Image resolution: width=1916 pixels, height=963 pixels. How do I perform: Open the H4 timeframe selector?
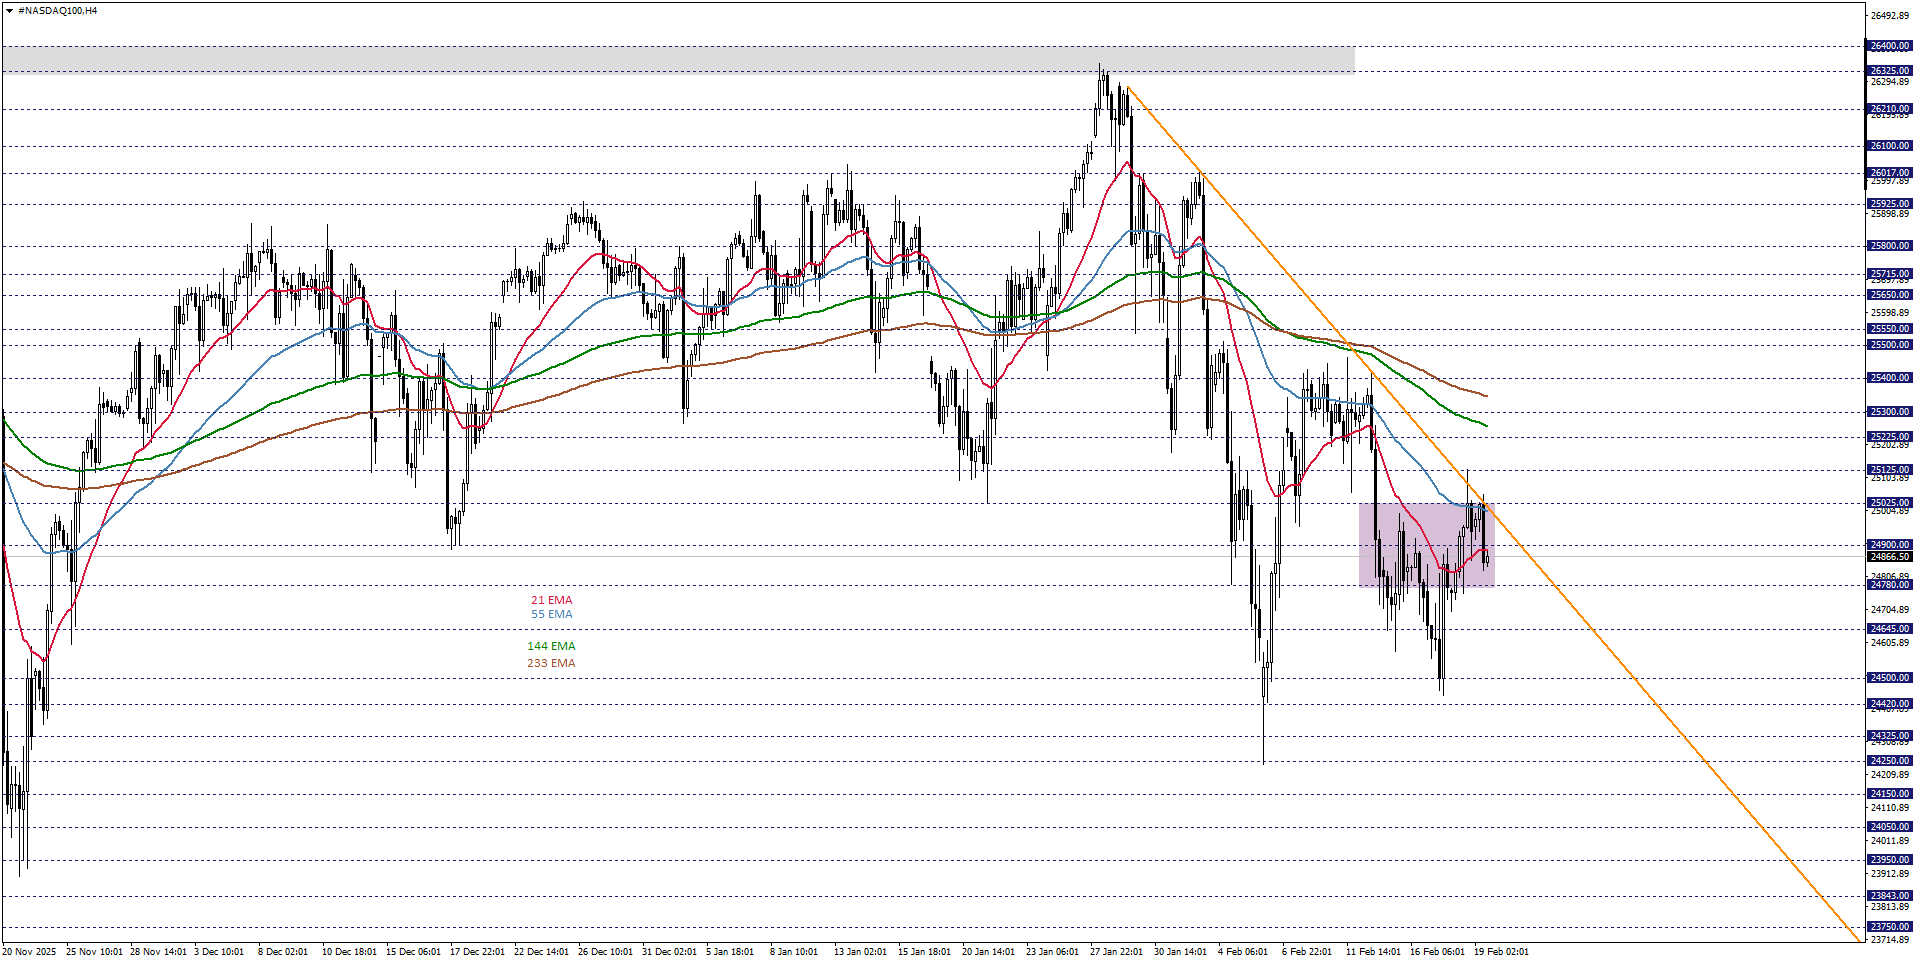point(92,8)
